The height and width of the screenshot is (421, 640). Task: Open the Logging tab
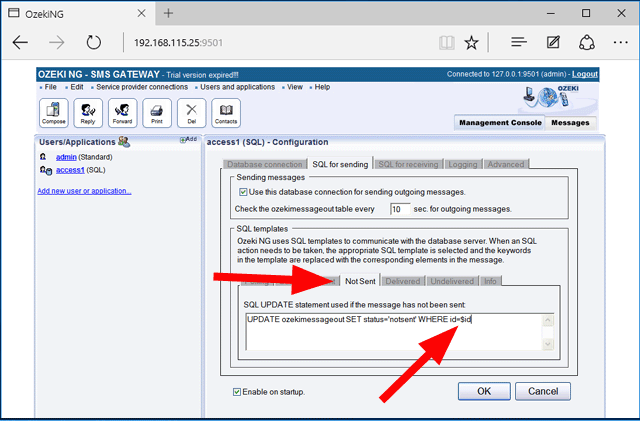tap(463, 164)
